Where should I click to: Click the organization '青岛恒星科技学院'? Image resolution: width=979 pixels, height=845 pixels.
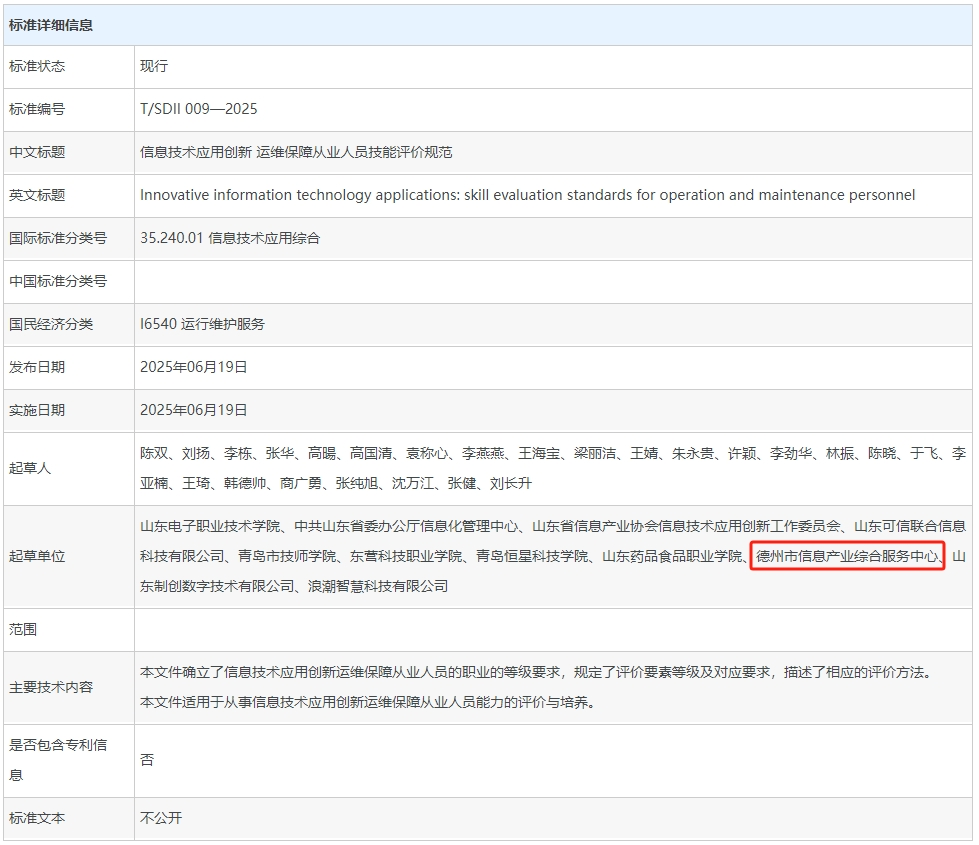click(532, 556)
